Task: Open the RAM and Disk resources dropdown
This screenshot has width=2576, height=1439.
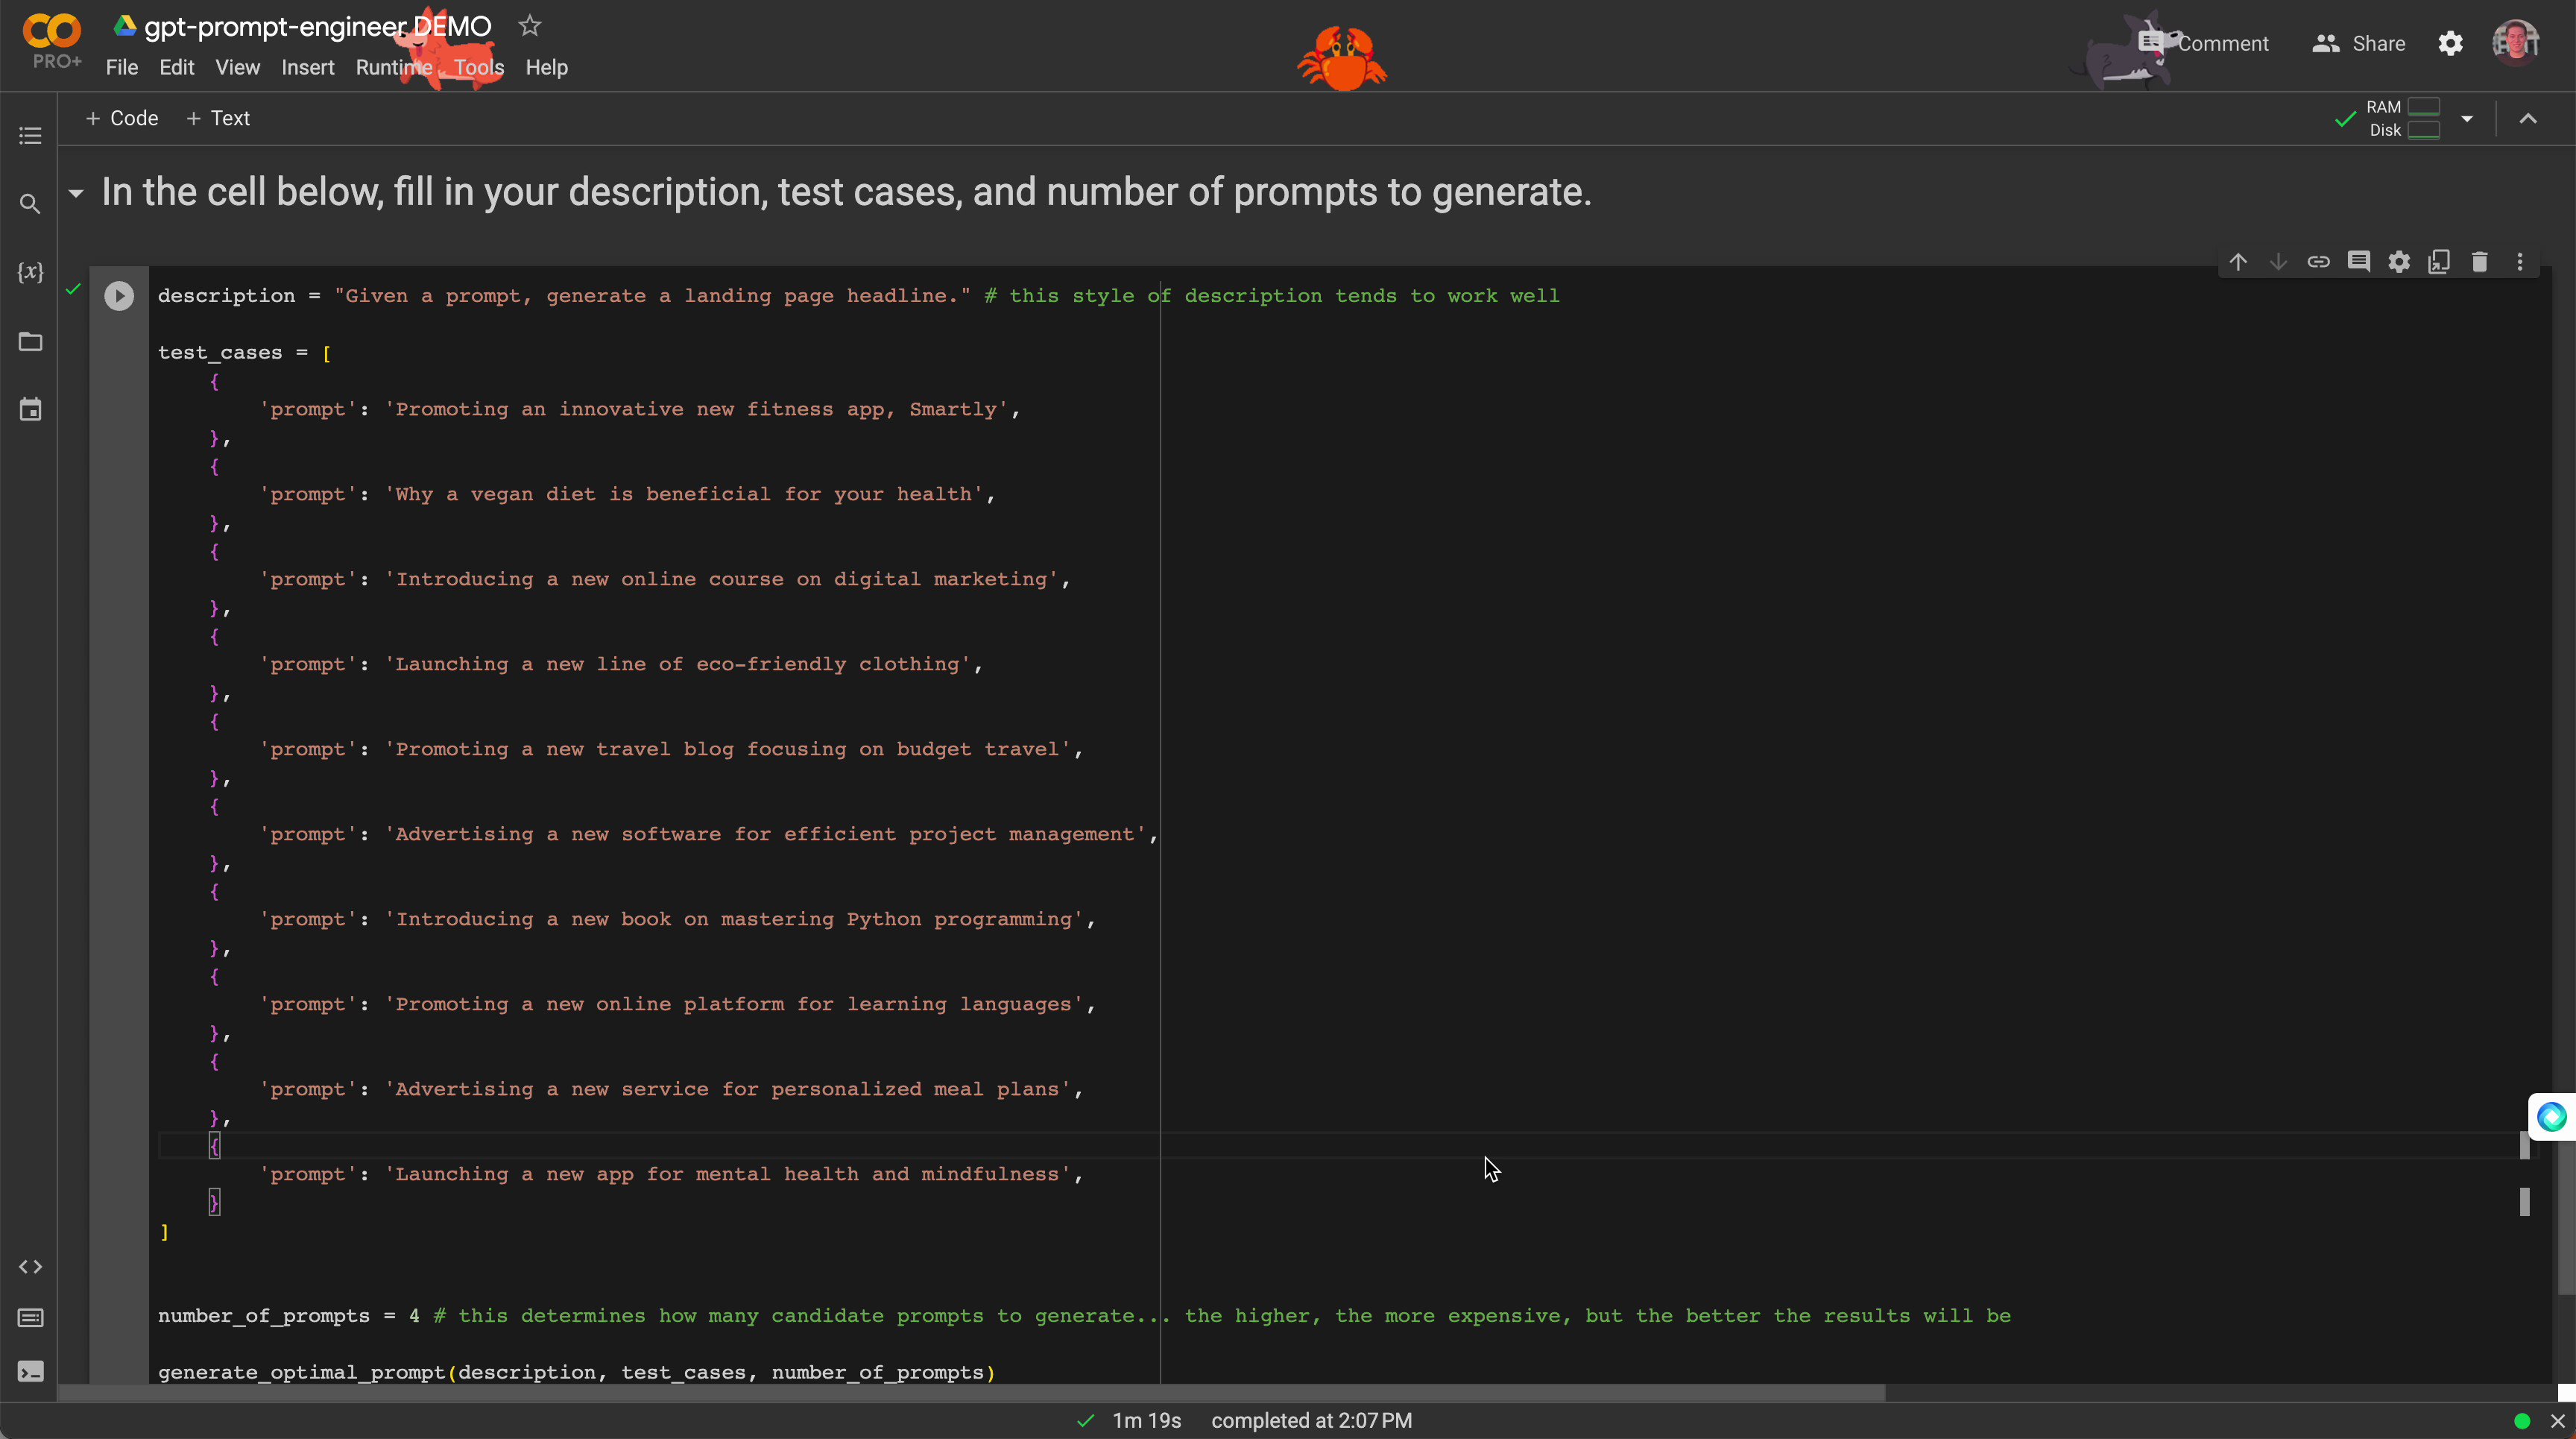Action: (x=2468, y=118)
